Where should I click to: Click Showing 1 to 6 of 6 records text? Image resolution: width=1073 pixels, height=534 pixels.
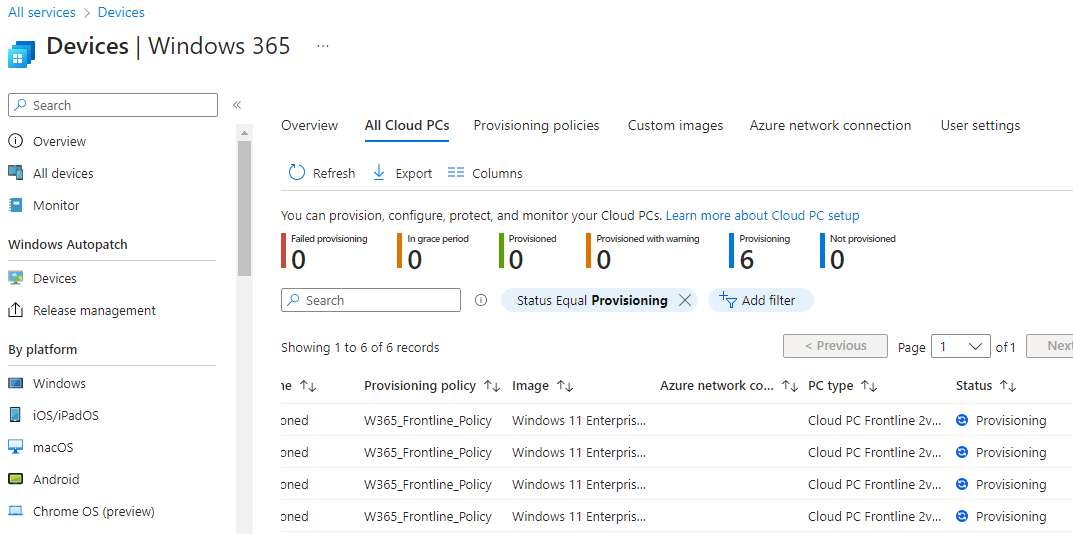tap(360, 348)
